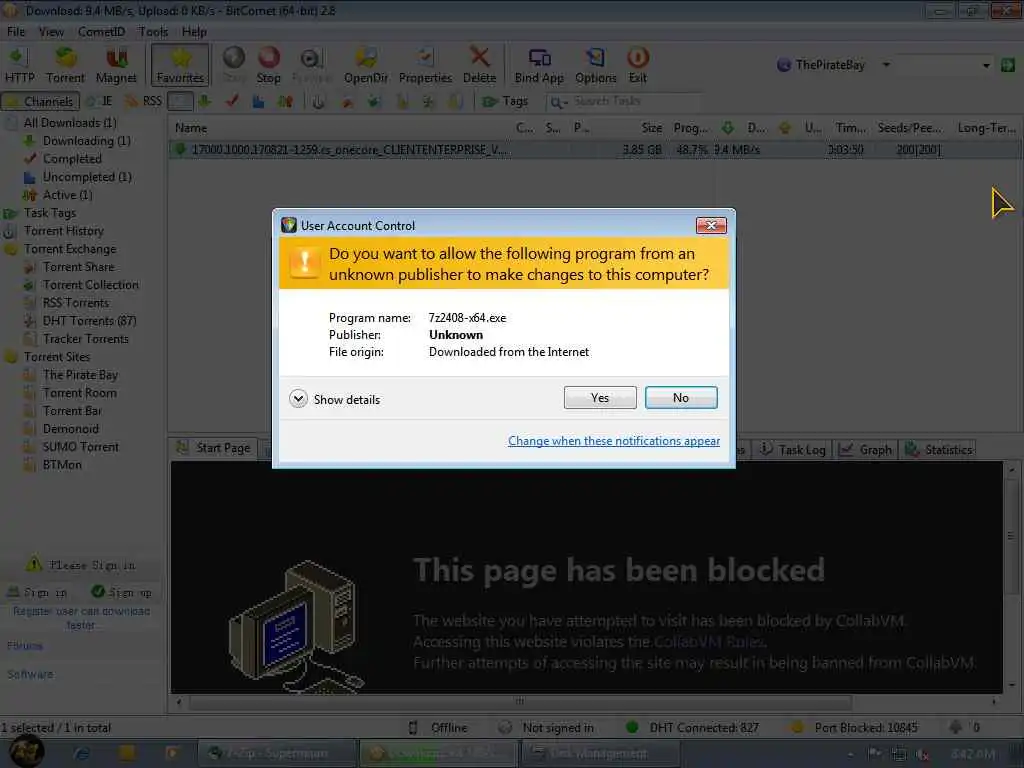Click the power shutdown icon in toolbar
Viewport: 1024px width, 768px height.
[x=318, y=102]
